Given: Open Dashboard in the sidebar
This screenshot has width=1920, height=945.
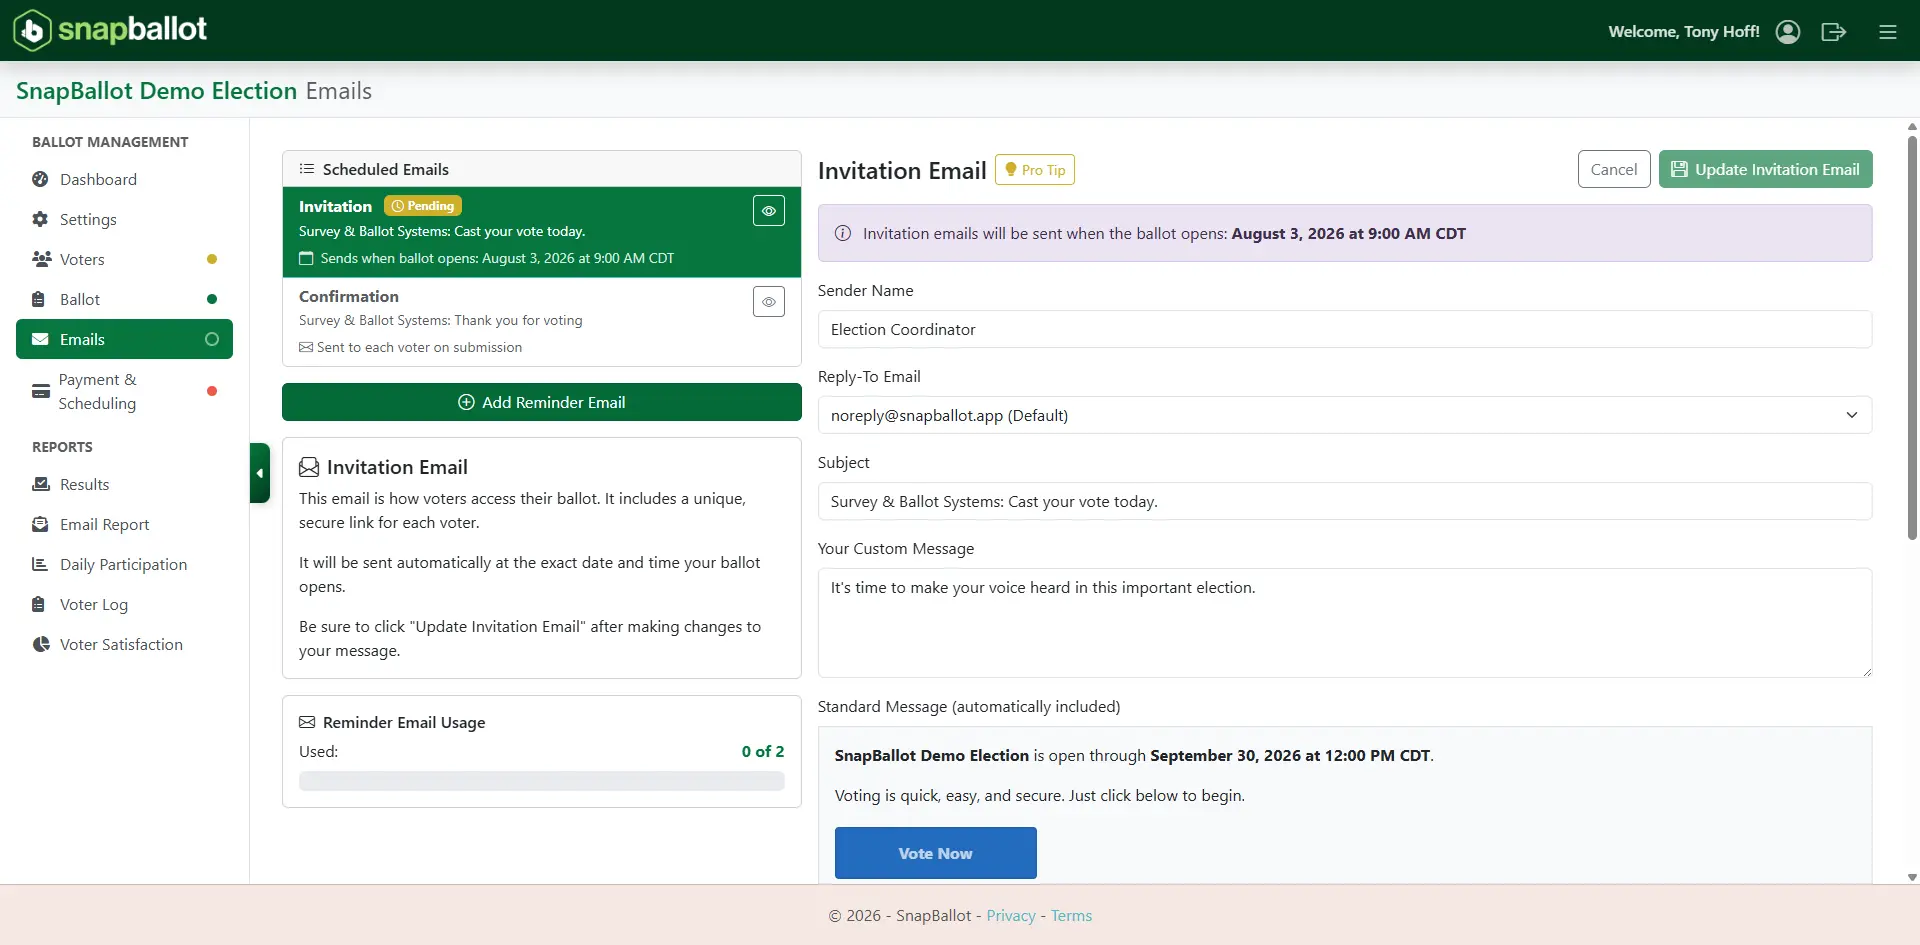Looking at the screenshot, I should tap(124, 179).
